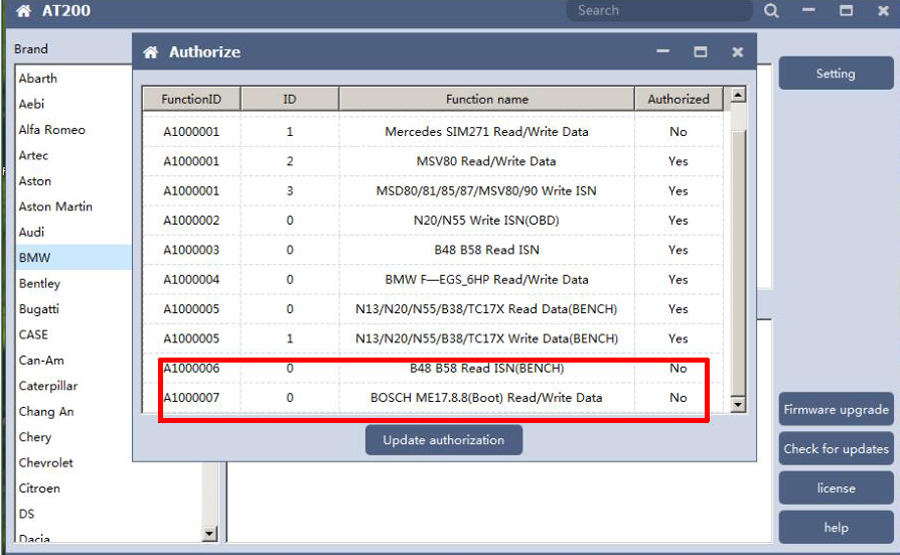Image resolution: width=900 pixels, height=555 pixels.
Task: Open the help button
Action: [836, 527]
